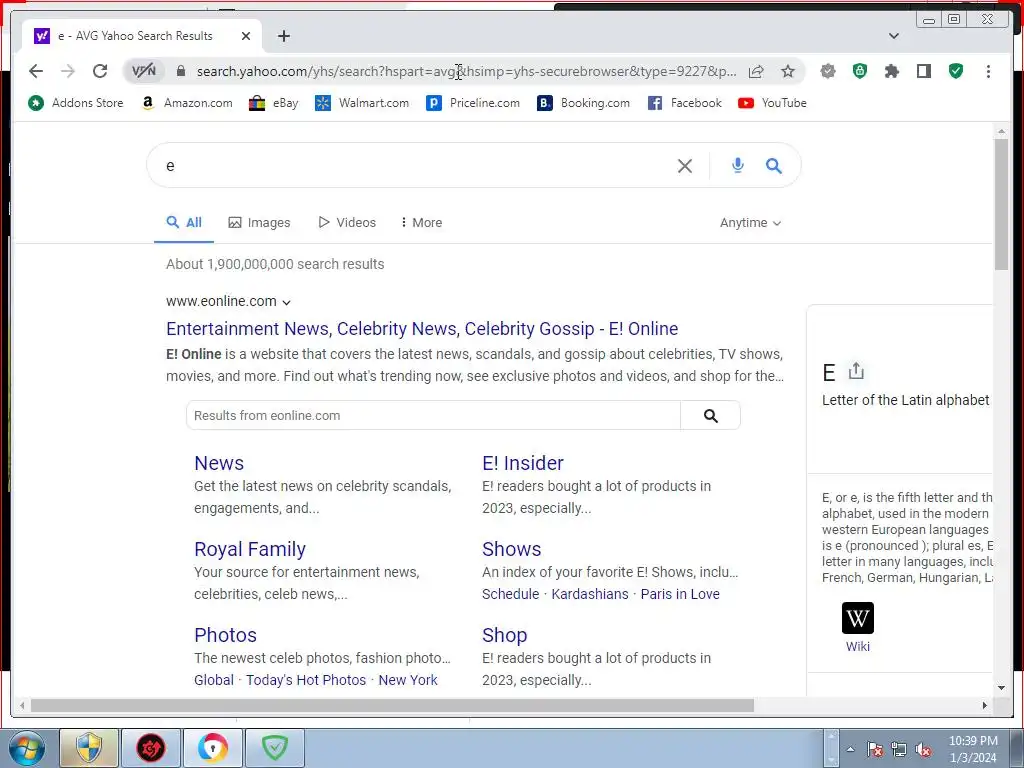This screenshot has width=1024, height=768.
Task: Show hidden system tray icons
Action: click(850, 749)
